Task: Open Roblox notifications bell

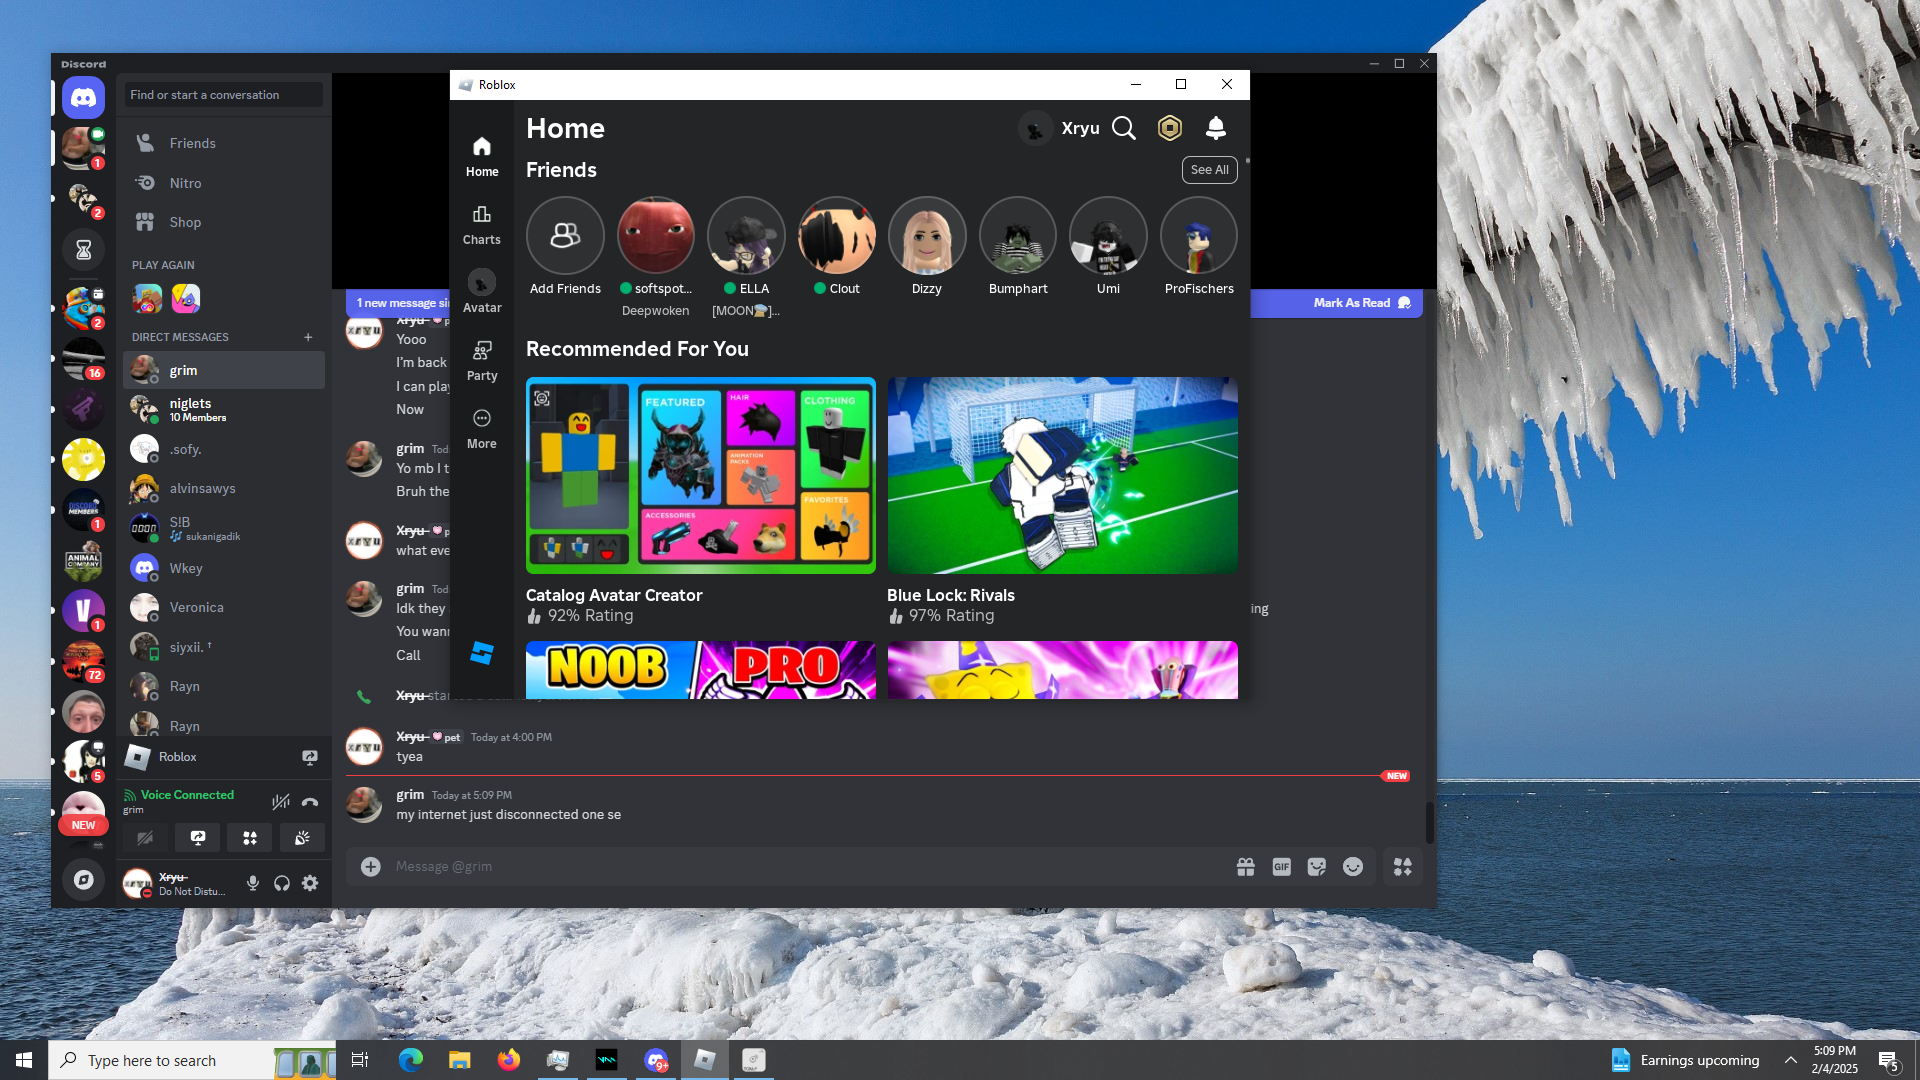Action: point(1215,128)
